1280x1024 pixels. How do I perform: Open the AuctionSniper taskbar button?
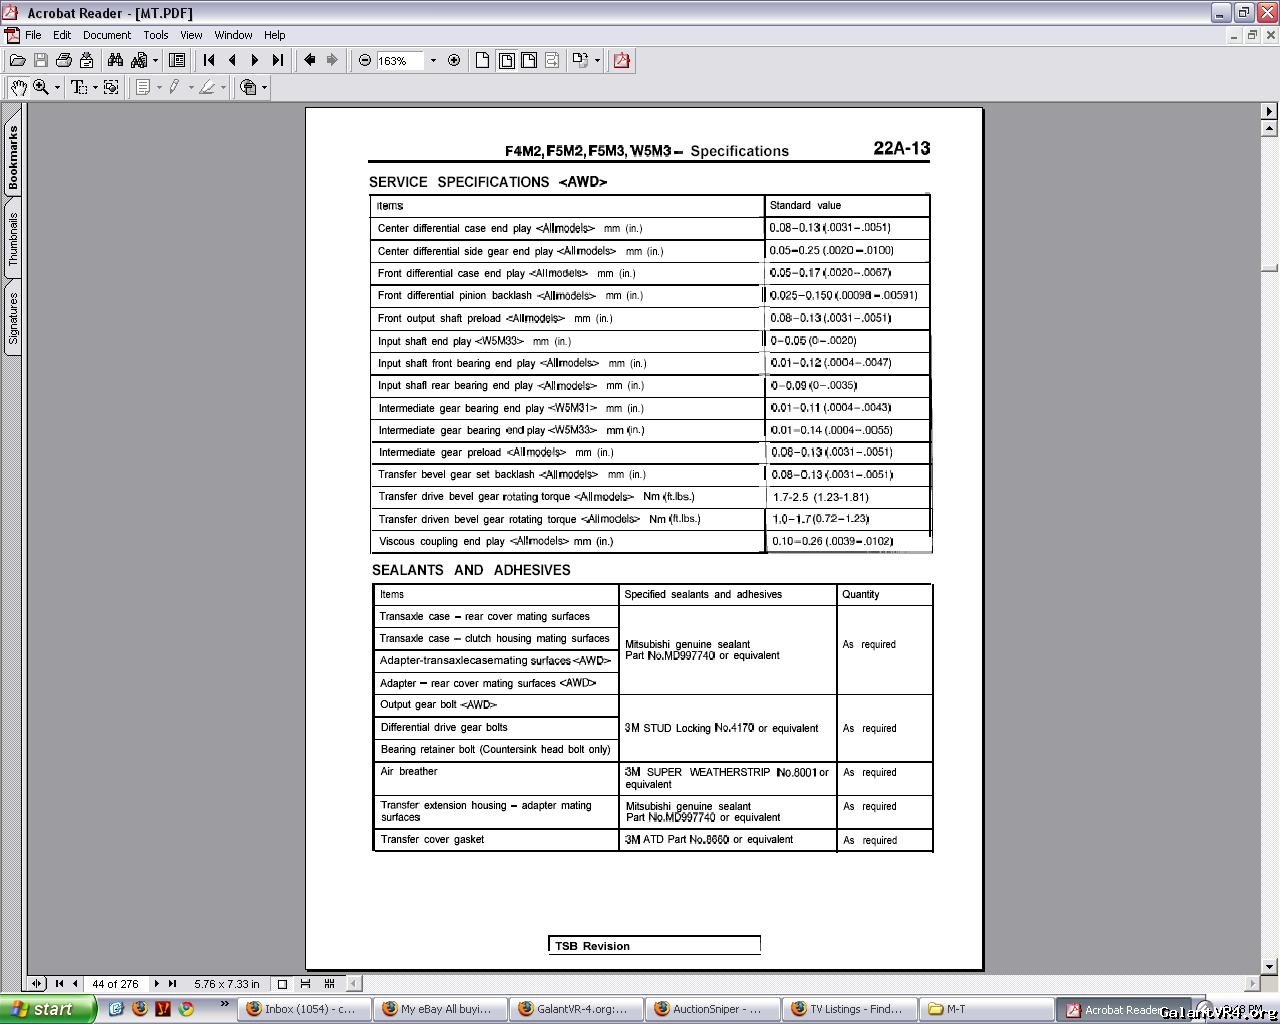[x=713, y=1009]
